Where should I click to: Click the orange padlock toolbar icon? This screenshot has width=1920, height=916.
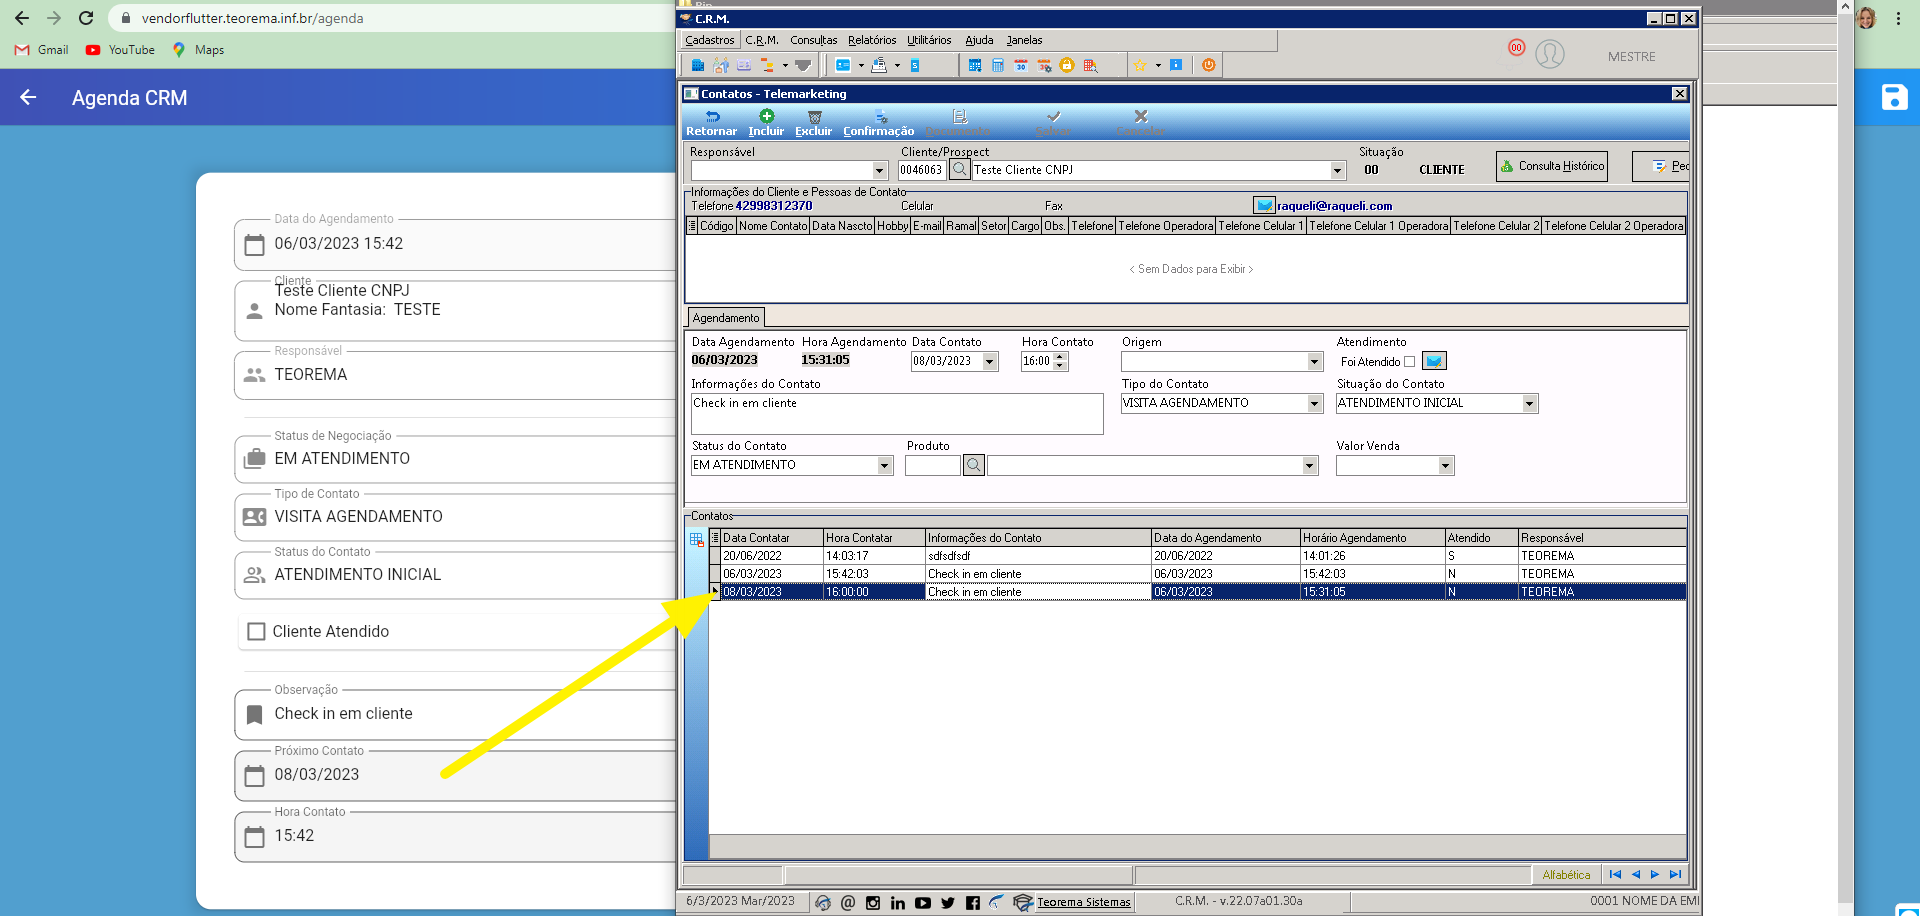pyautogui.click(x=1067, y=65)
